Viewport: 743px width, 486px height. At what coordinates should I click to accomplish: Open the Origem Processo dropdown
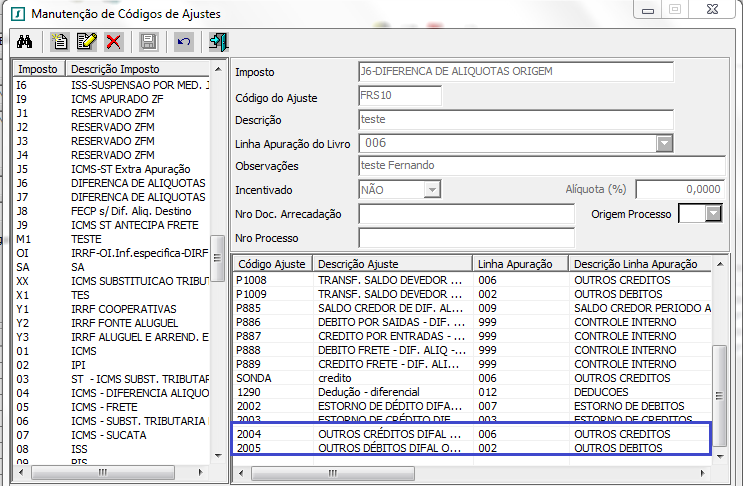712,213
